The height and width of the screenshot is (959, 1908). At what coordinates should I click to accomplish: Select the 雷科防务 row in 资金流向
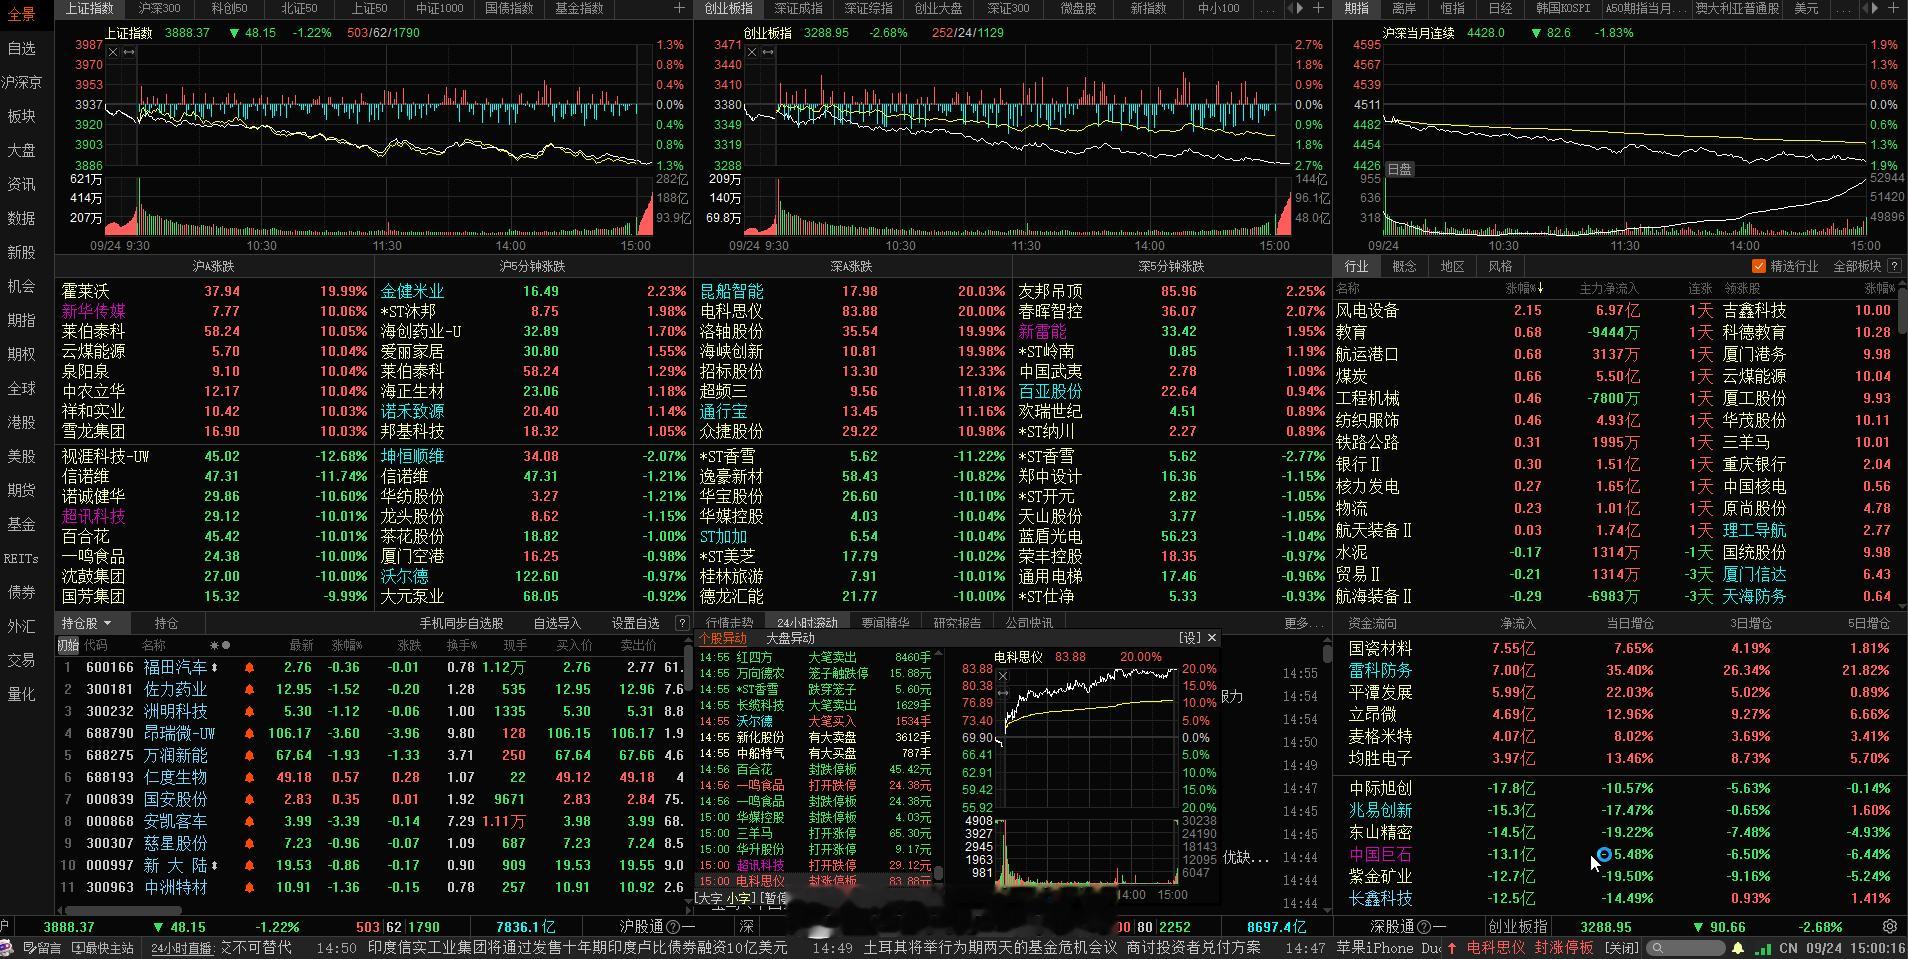1618,670
